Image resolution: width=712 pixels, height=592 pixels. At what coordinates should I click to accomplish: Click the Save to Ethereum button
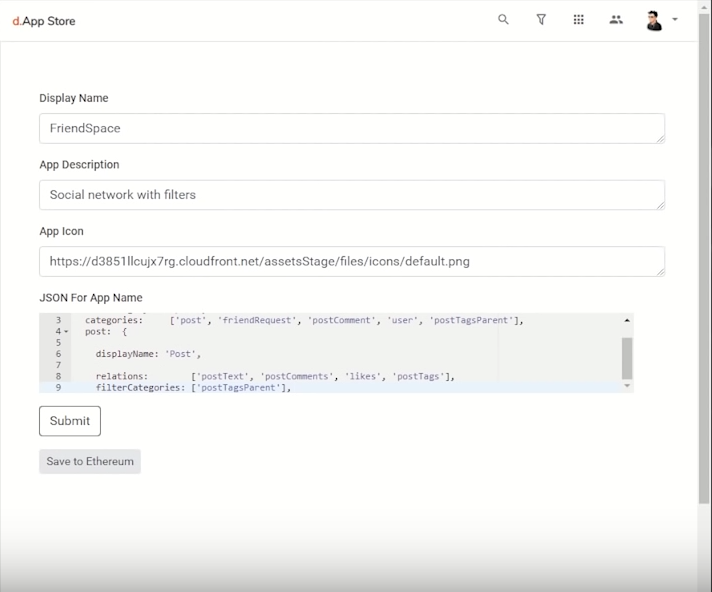tap(90, 461)
